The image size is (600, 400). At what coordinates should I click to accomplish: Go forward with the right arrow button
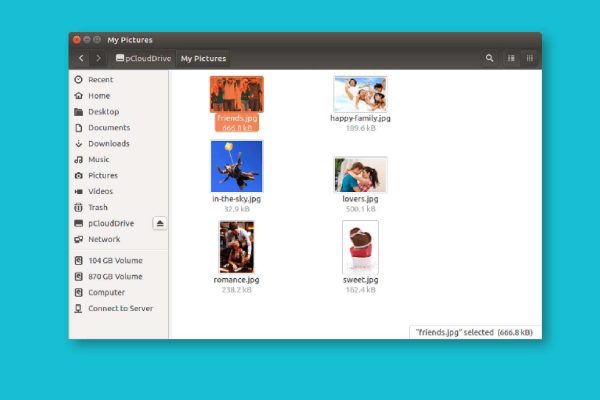click(x=98, y=58)
